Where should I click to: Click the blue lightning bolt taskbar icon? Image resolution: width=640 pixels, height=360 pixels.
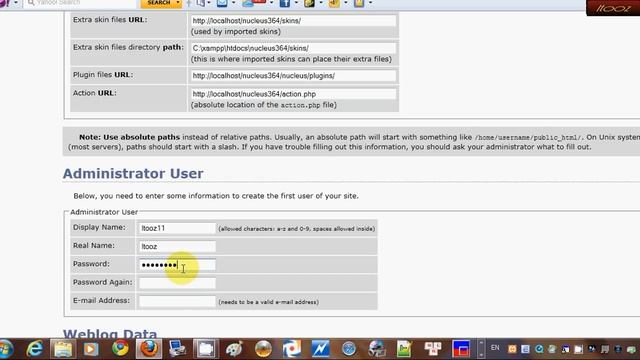[320, 349]
